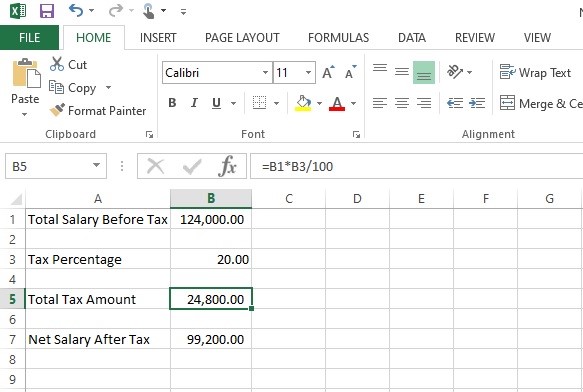The width and height of the screenshot is (583, 392).
Task: Click the Excel application icon
Action: 17,11
